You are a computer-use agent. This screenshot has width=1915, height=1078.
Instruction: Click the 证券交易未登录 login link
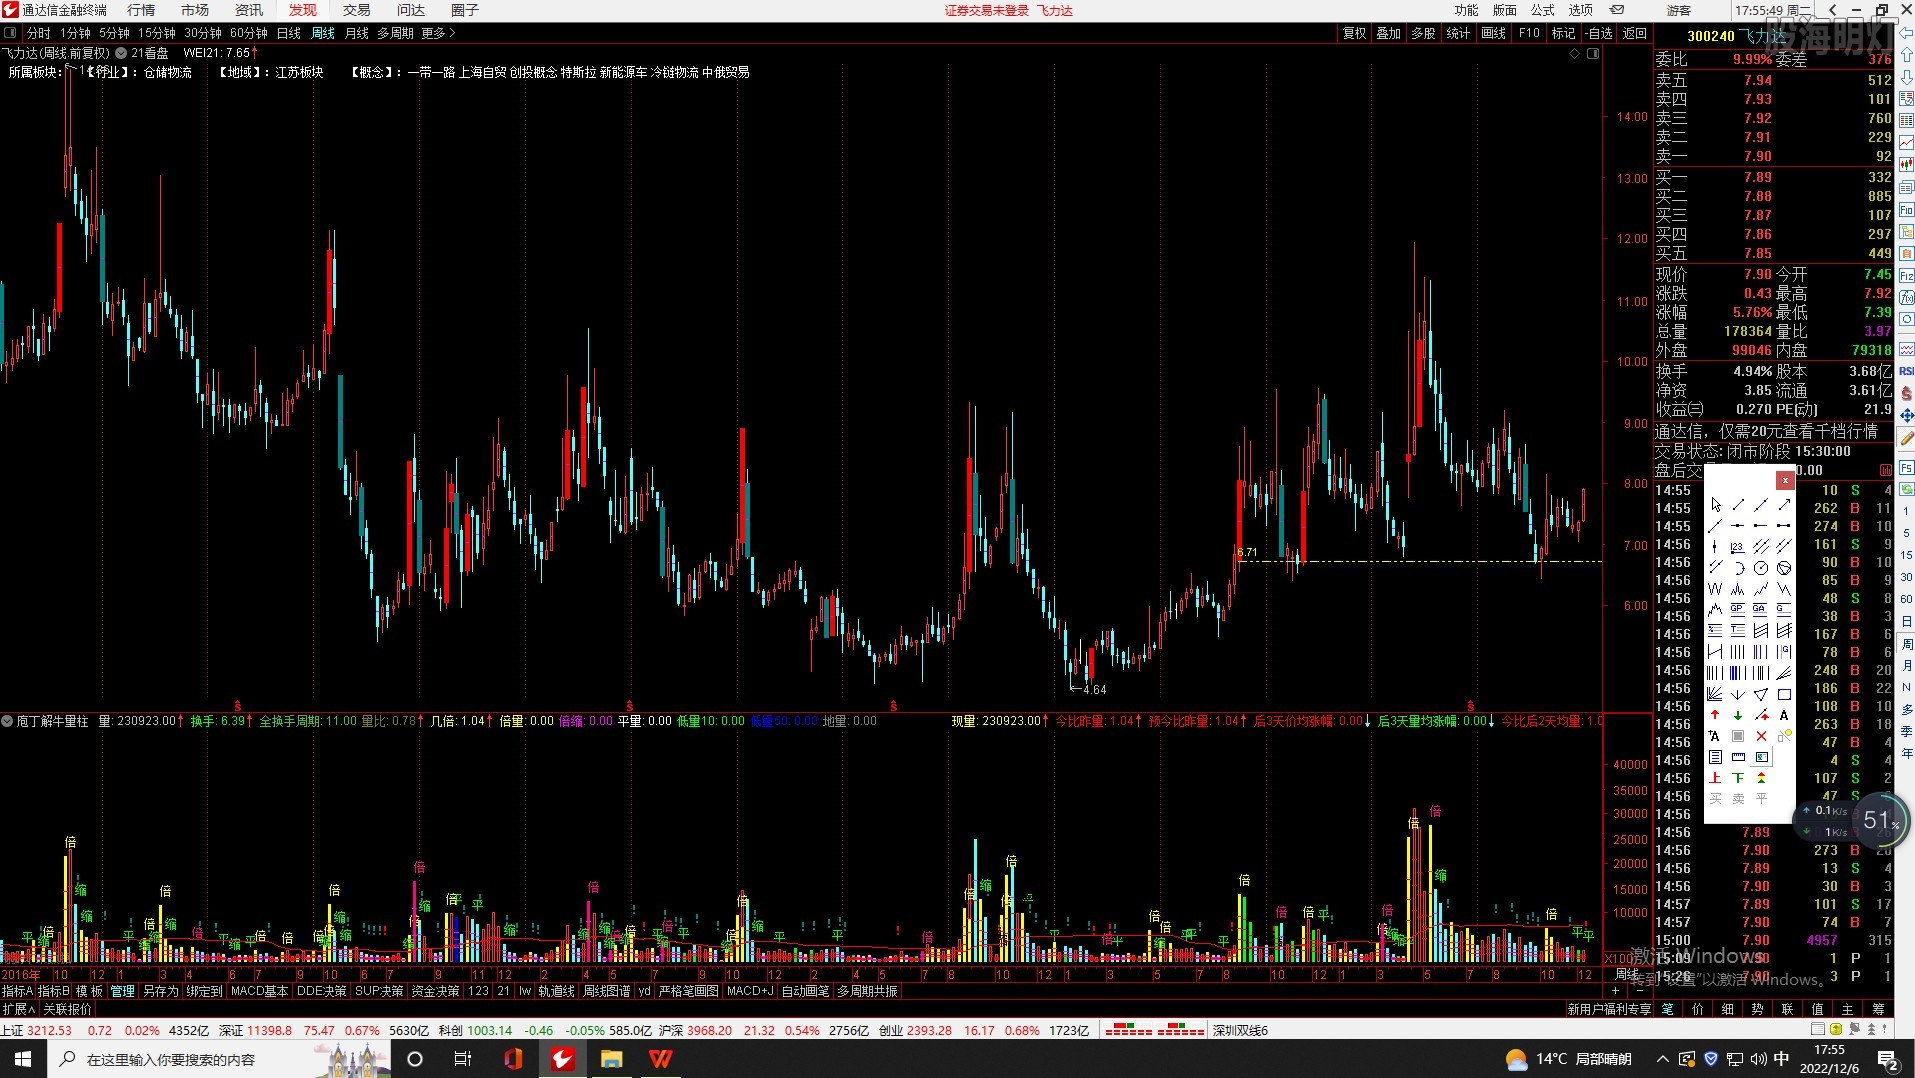[986, 10]
